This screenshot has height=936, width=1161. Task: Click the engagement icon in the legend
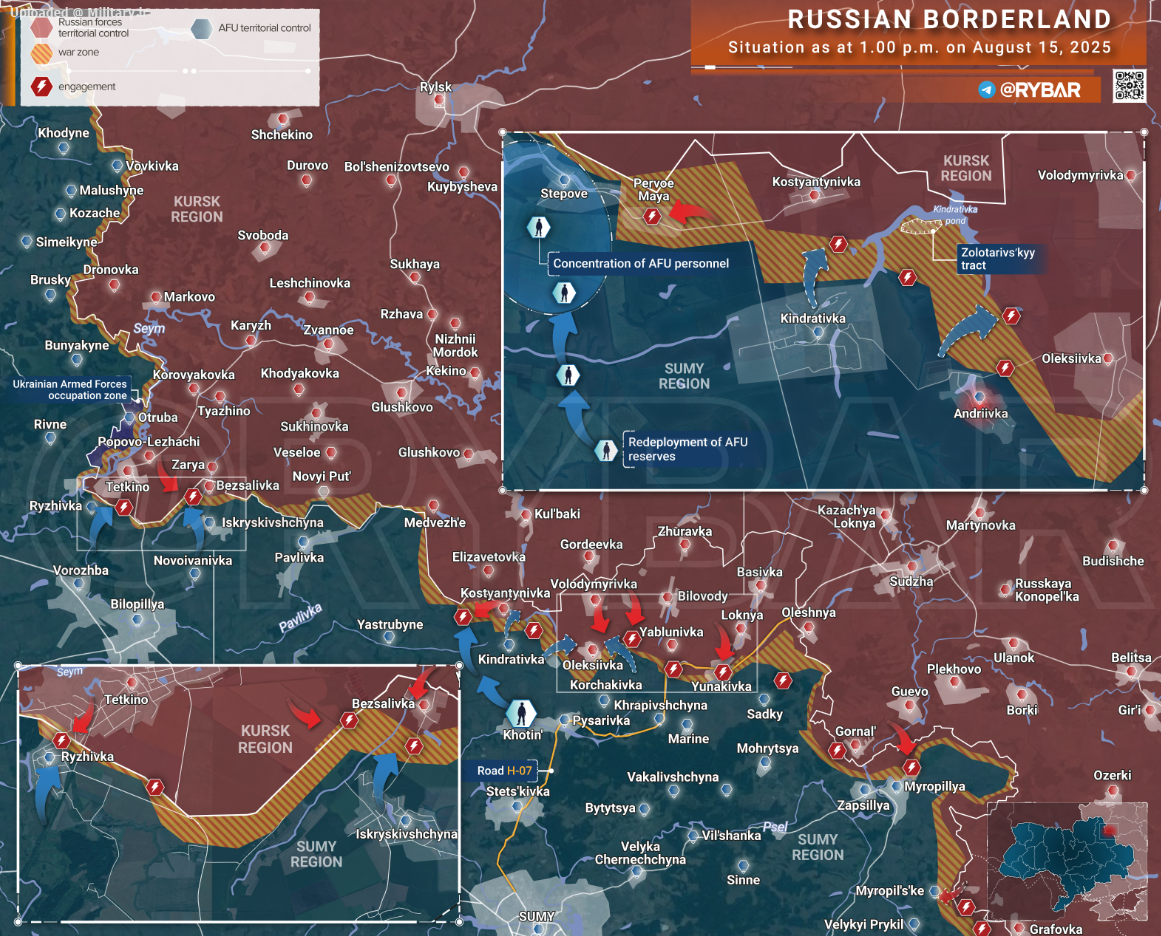tap(41, 87)
